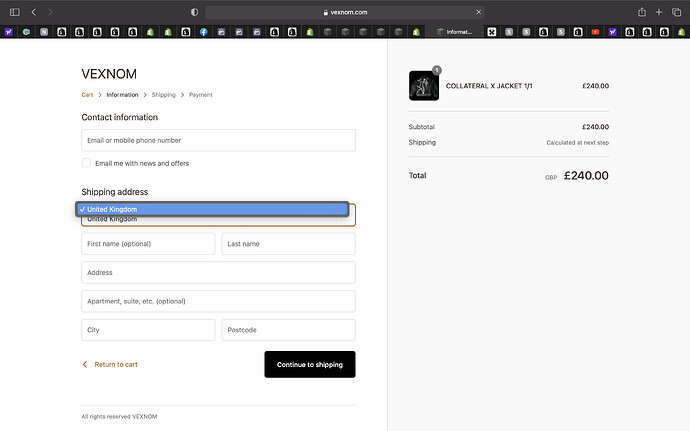690x431 pixels.
Task: Click the jacket item price £240.00
Action: click(x=595, y=86)
